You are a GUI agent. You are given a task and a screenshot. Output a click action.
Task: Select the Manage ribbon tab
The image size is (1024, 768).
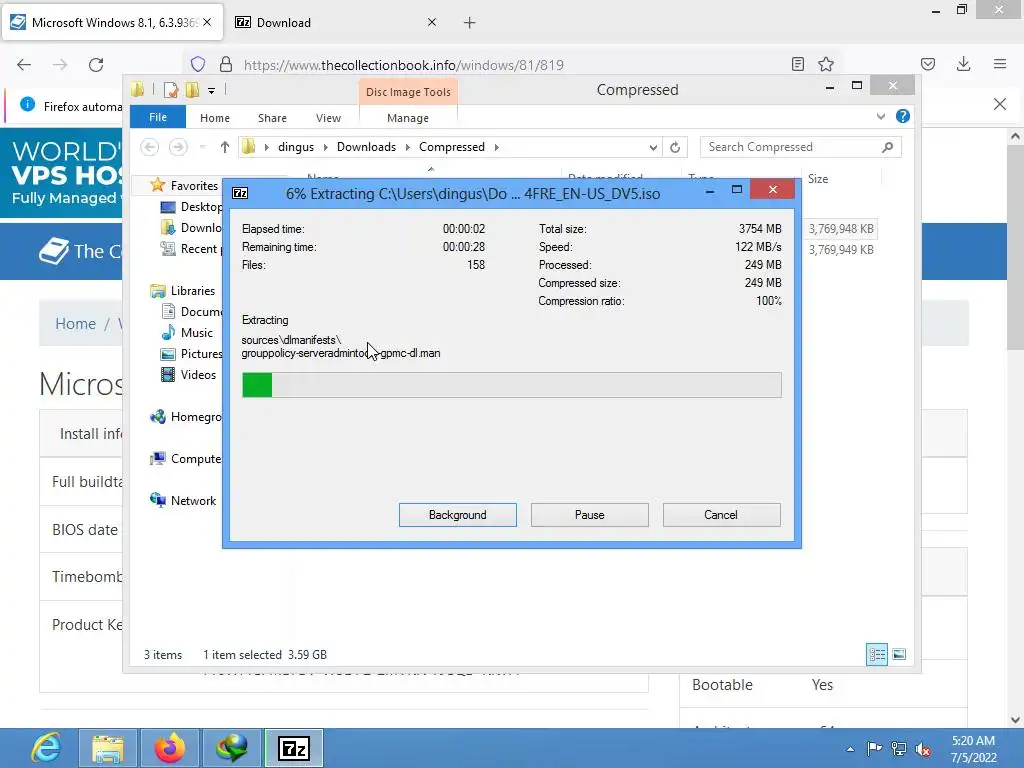[408, 118]
